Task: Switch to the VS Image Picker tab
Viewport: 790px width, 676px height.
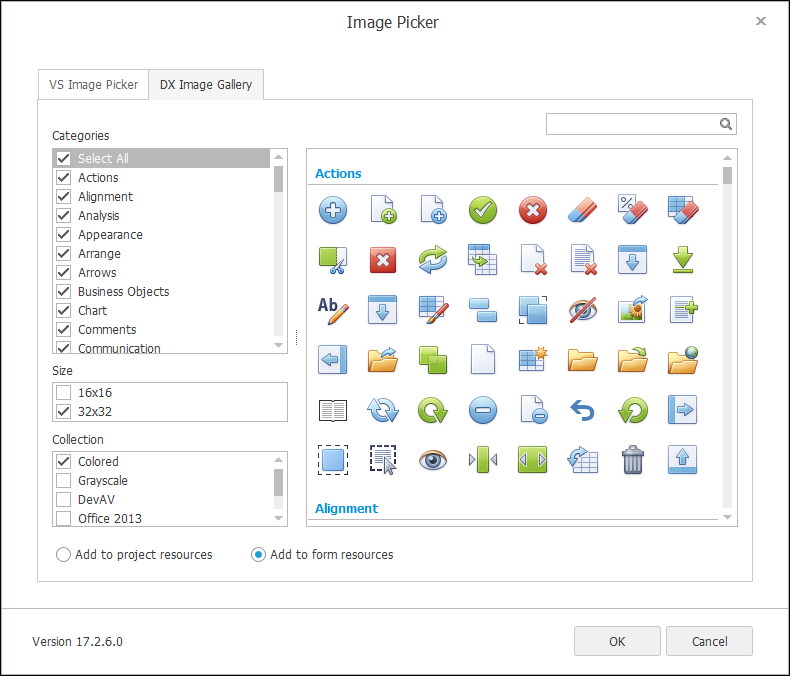Action: click(93, 85)
